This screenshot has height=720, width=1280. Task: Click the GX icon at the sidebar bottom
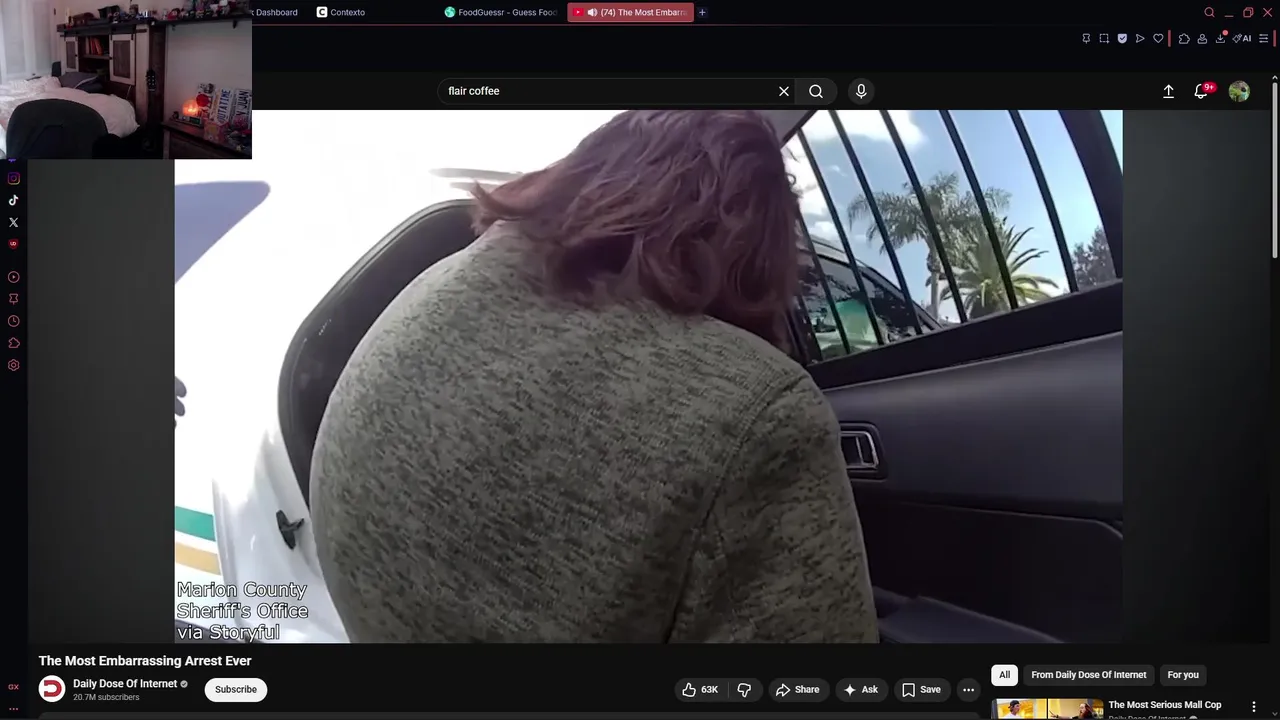[x=14, y=687]
